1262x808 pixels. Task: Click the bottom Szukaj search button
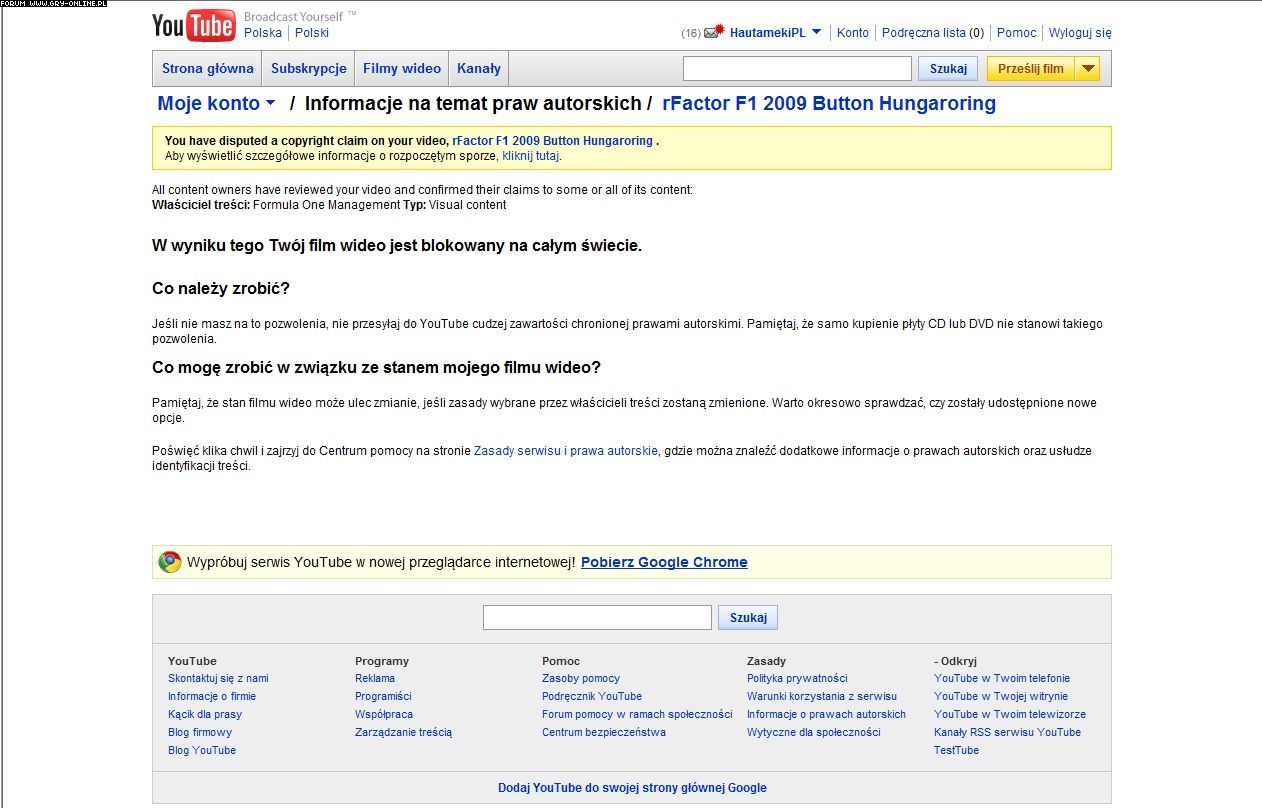coord(748,617)
